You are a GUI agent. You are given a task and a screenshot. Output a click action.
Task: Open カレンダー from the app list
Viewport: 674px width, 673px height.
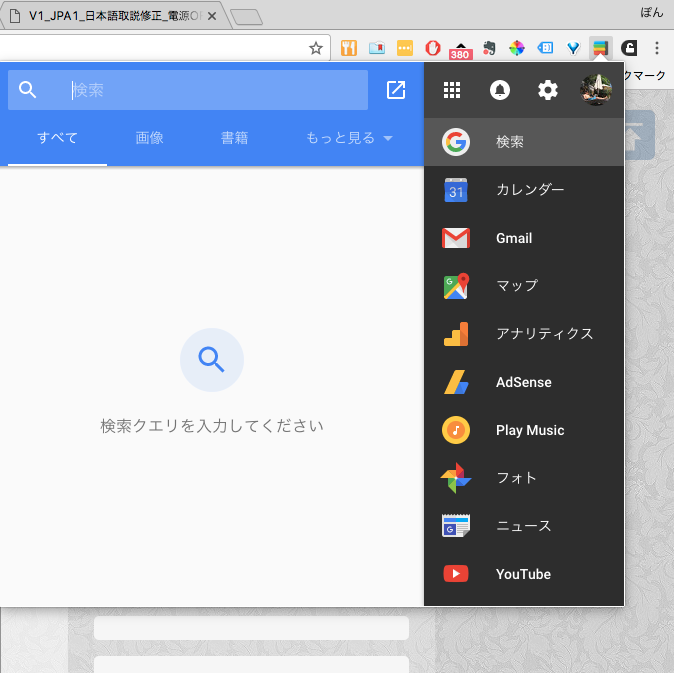pyautogui.click(x=524, y=190)
